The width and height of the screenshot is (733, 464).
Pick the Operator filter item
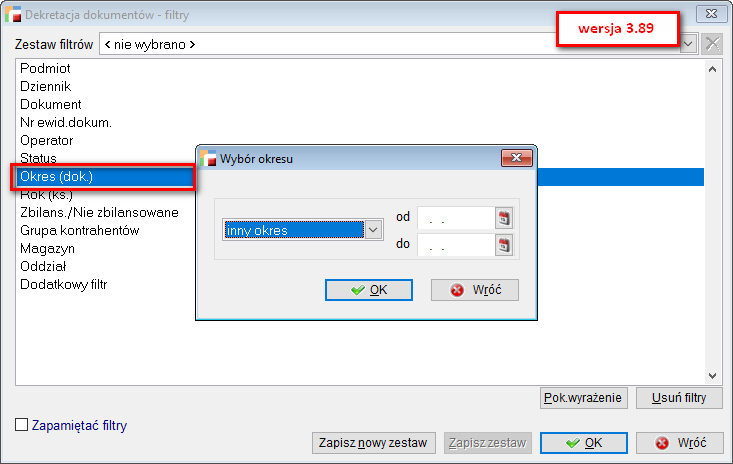pyautogui.click(x=47, y=141)
